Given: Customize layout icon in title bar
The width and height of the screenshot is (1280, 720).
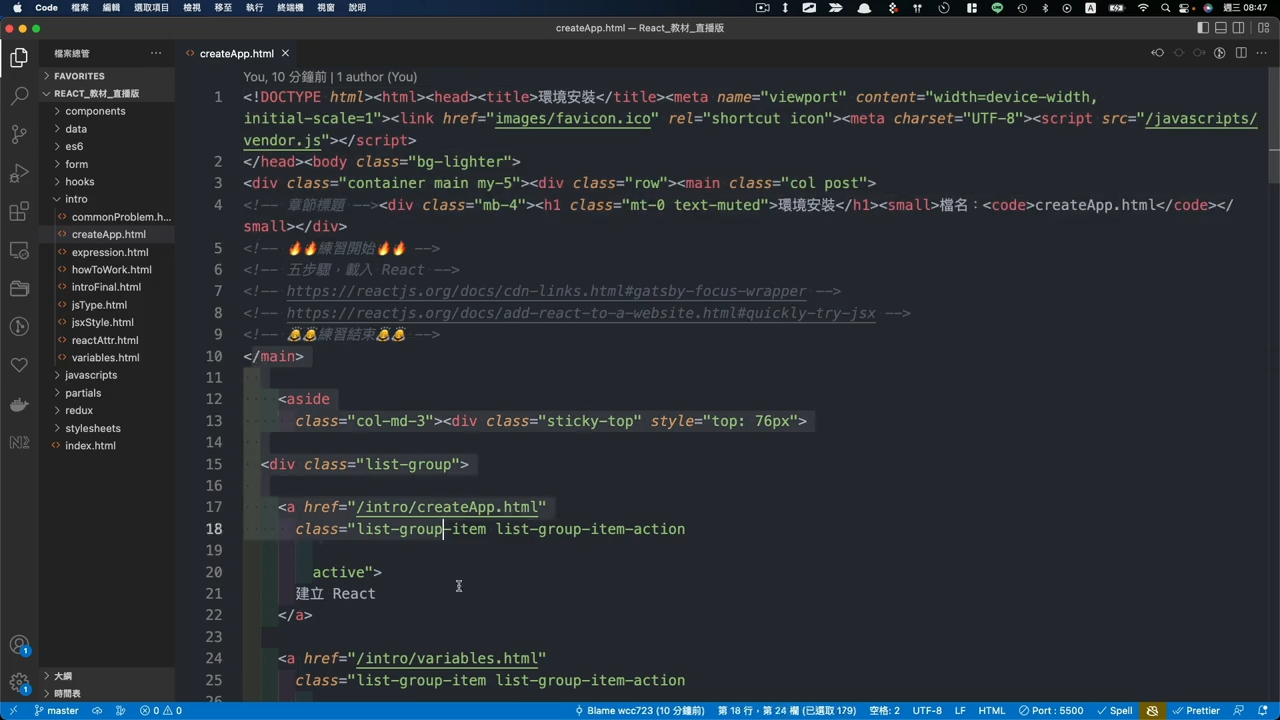Looking at the screenshot, I should [x=1263, y=28].
